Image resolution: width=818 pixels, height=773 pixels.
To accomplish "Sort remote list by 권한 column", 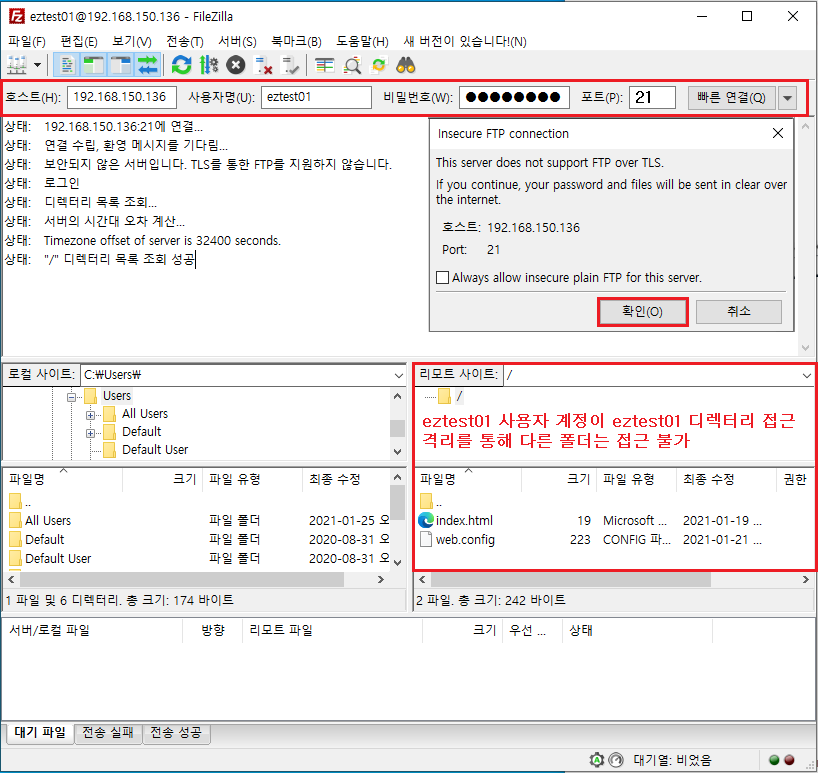I will (x=795, y=479).
